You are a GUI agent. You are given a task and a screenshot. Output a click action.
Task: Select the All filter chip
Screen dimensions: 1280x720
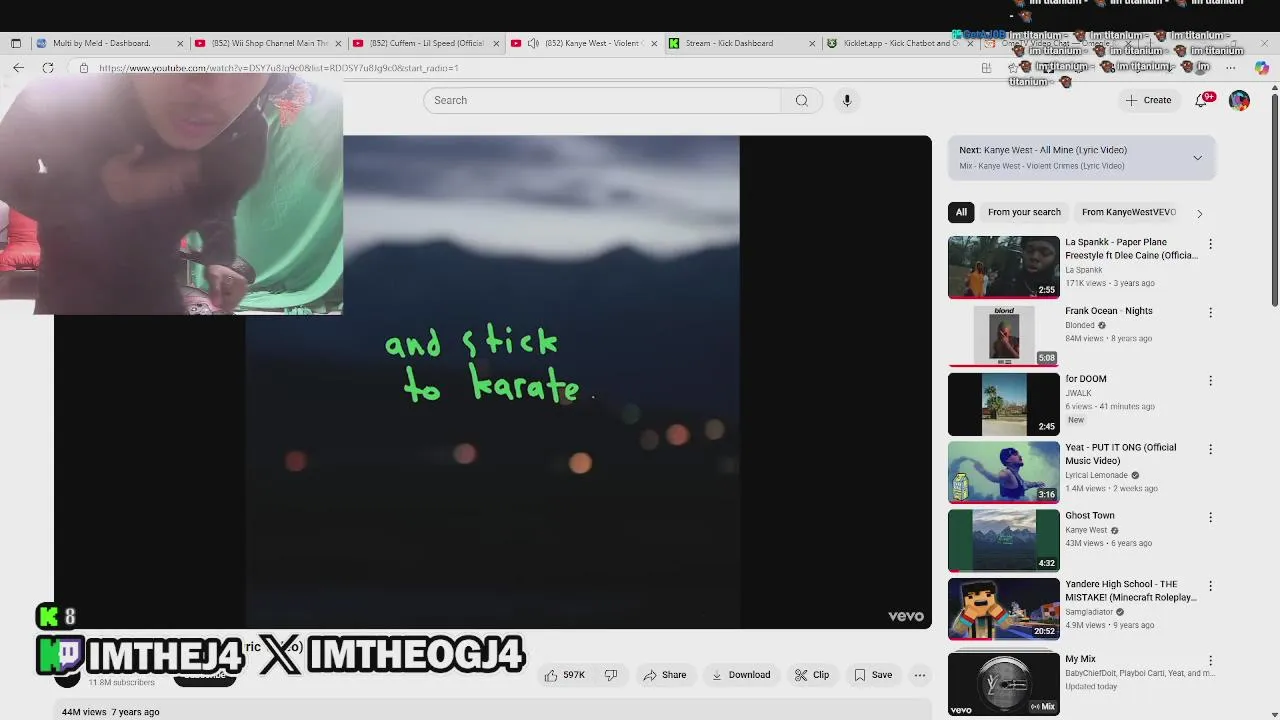click(961, 212)
